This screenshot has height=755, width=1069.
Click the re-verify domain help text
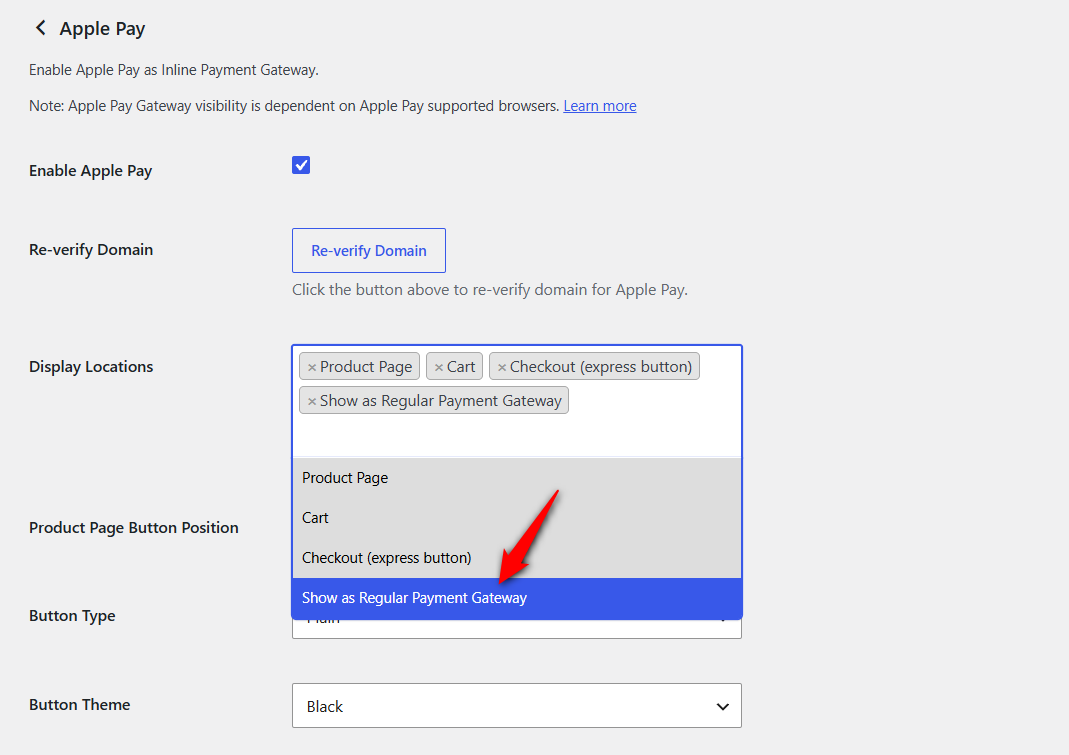pos(490,290)
